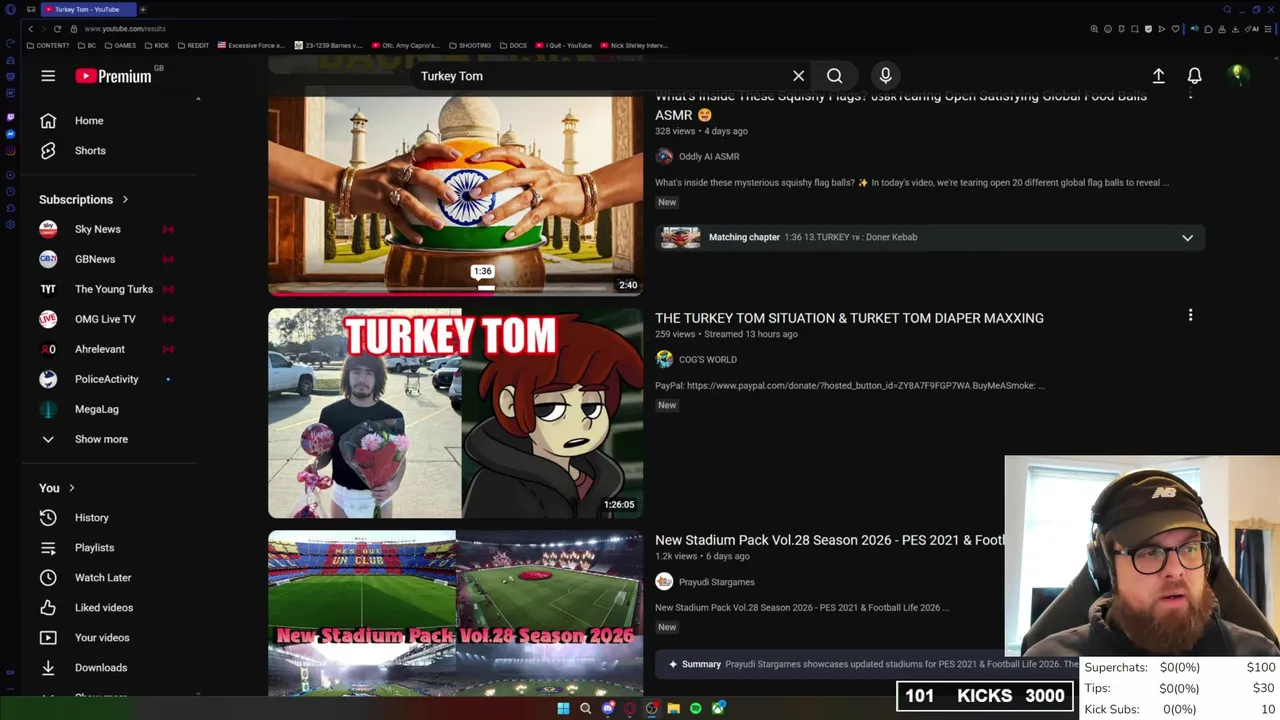
Task: Open COG'S WORLD channel
Action: pos(708,360)
